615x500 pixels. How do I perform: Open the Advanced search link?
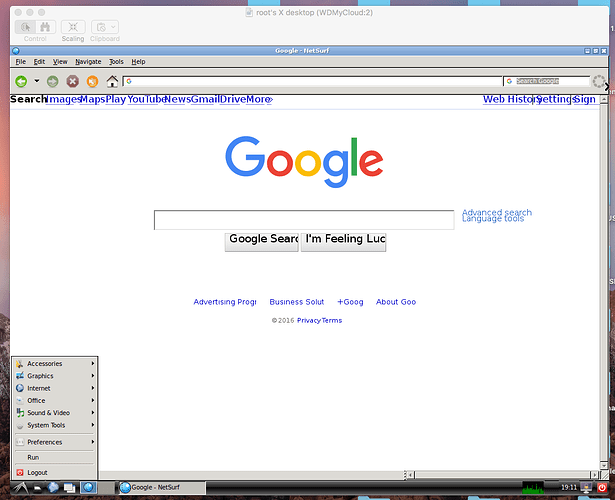497,212
